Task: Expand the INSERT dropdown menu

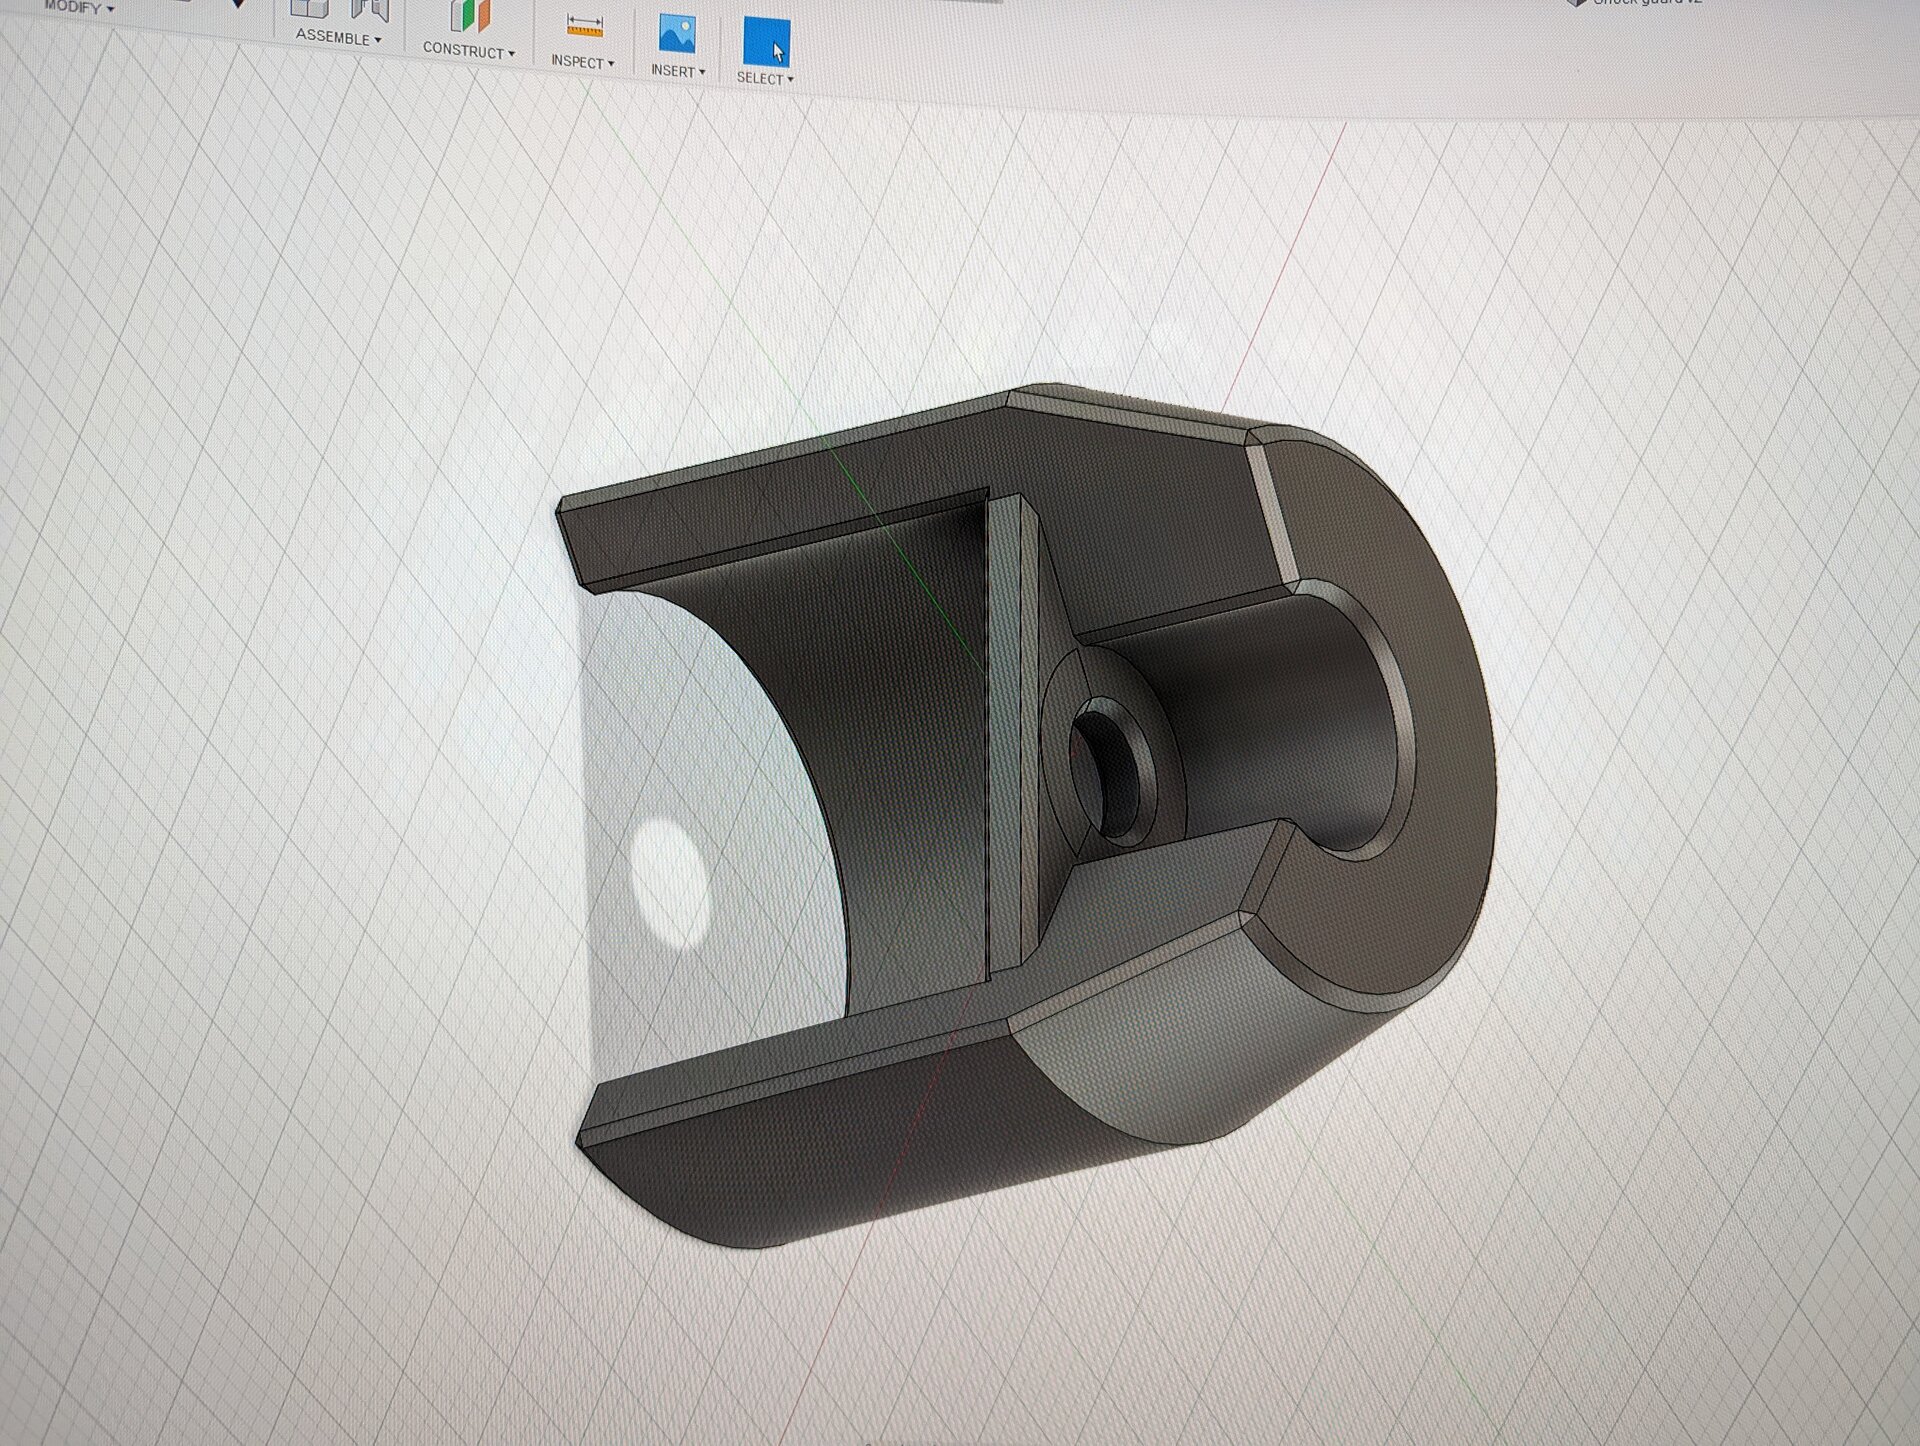Action: [x=678, y=71]
